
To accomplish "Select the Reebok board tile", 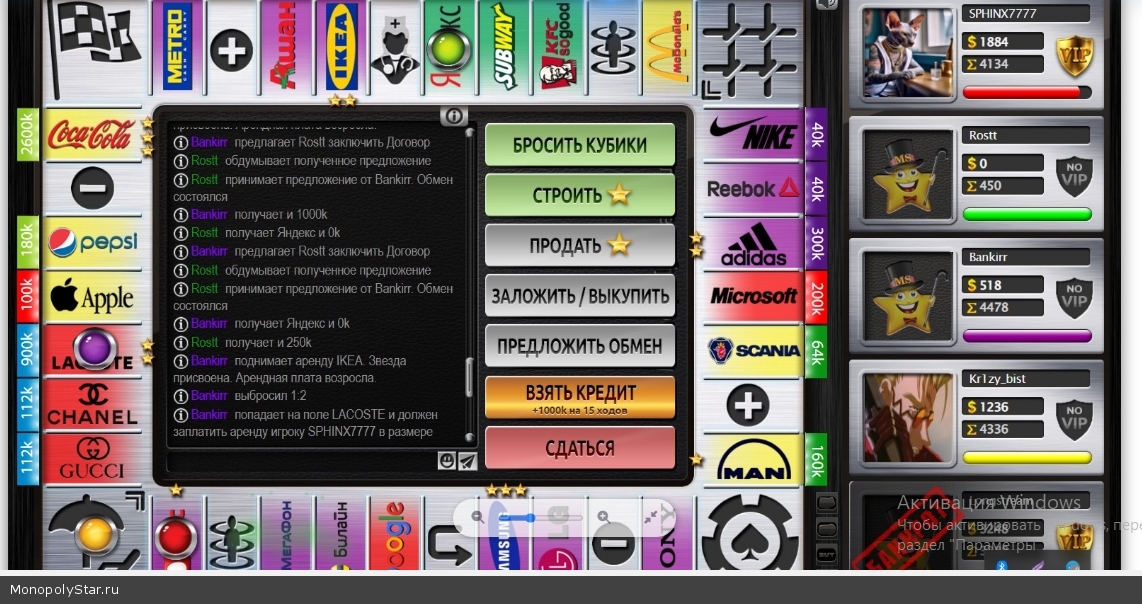I will 753,189.
